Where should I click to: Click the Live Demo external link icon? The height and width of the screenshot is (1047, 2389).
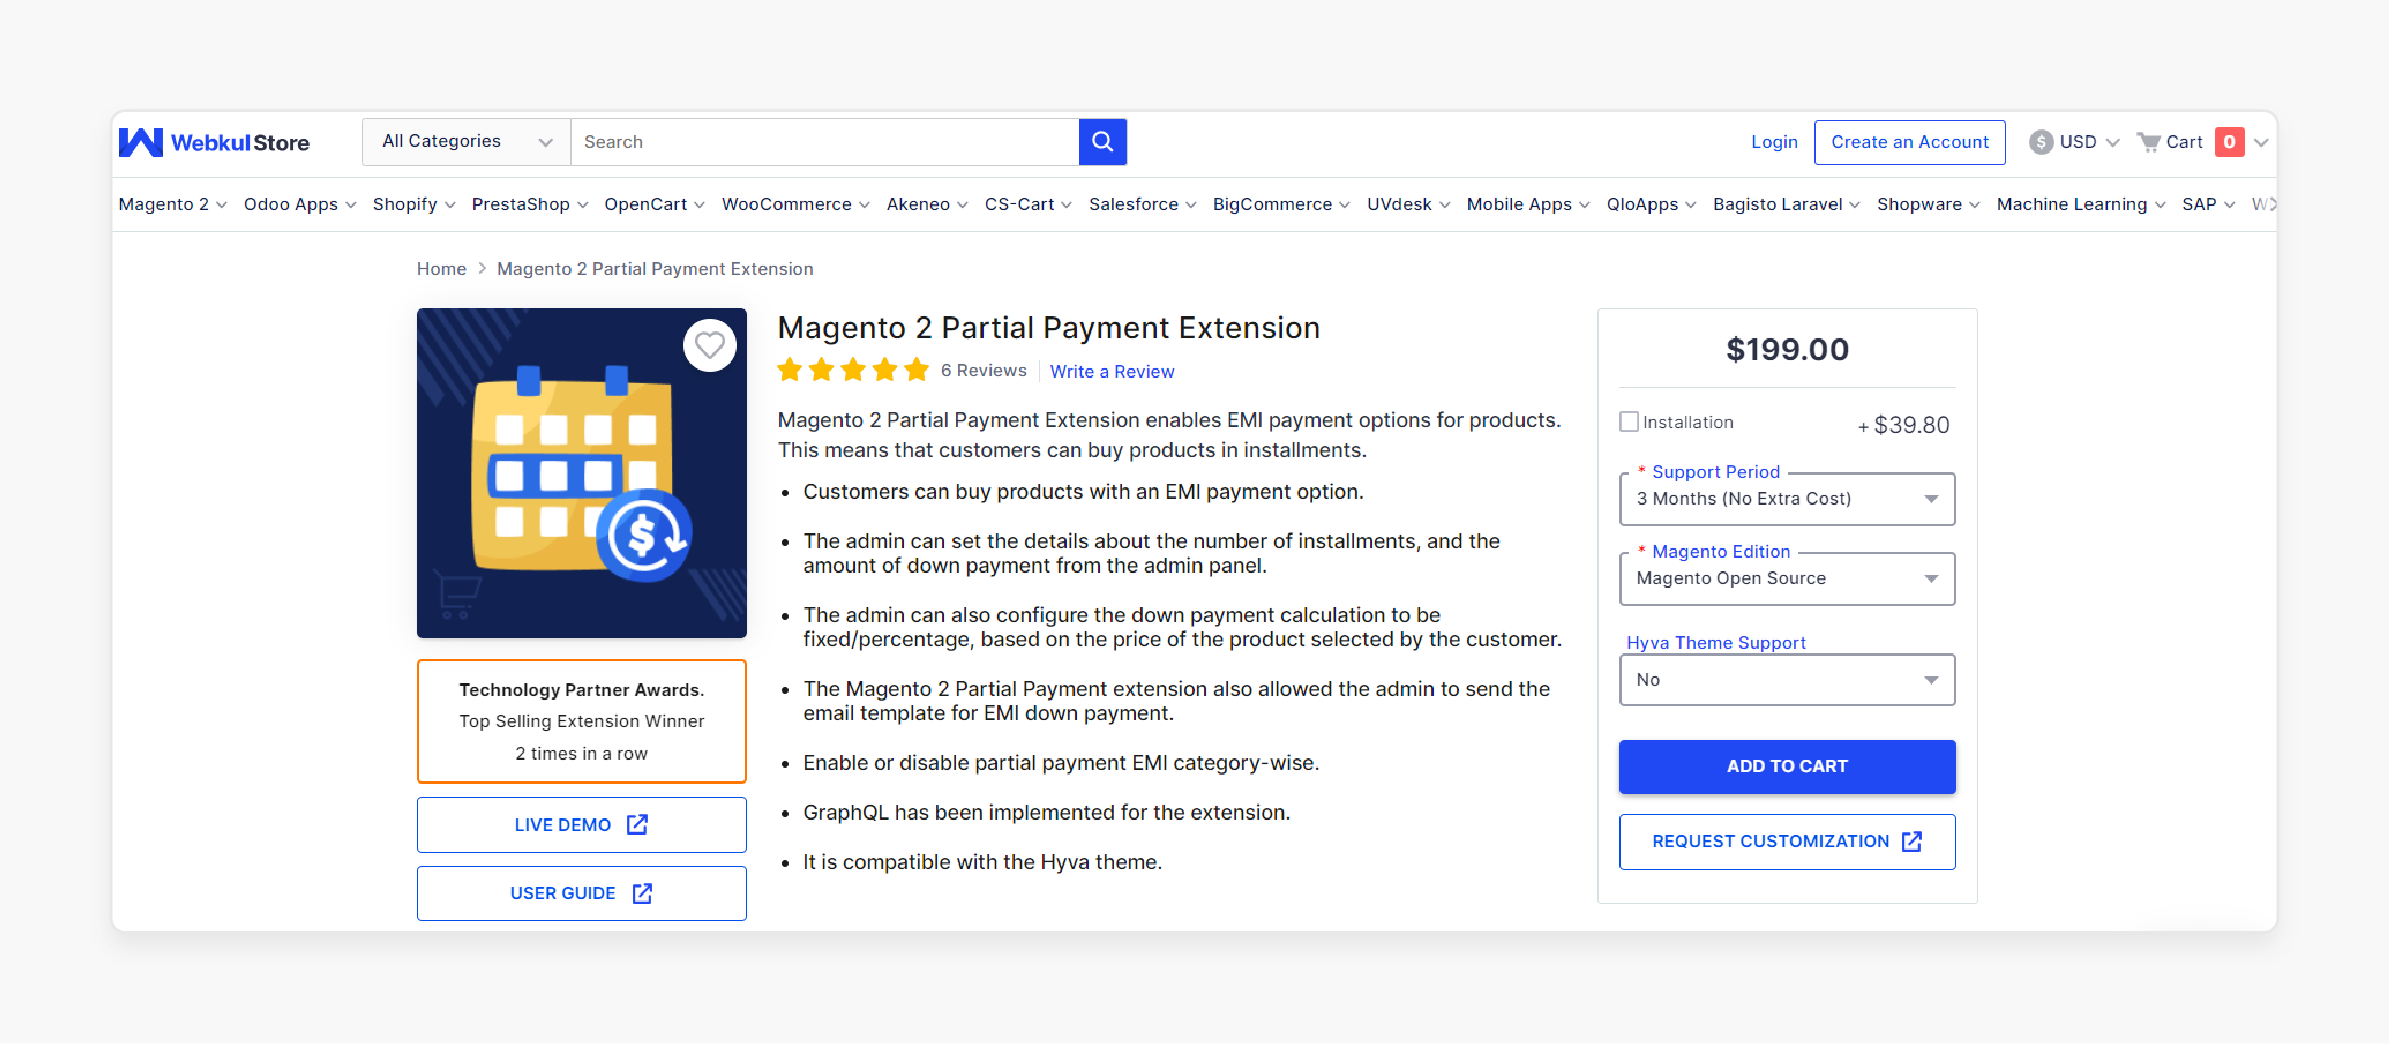pyautogui.click(x=636, y=825)
